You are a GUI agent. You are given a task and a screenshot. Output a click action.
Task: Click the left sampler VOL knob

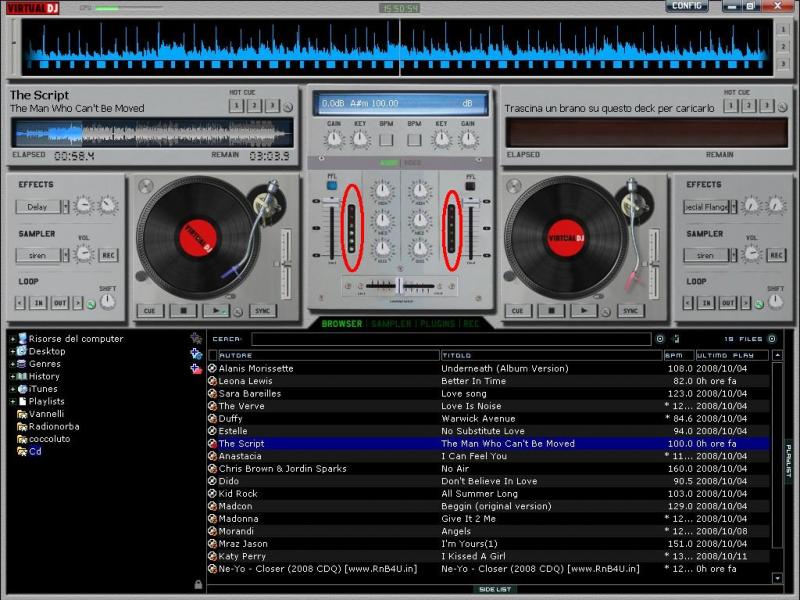point(84,254)
